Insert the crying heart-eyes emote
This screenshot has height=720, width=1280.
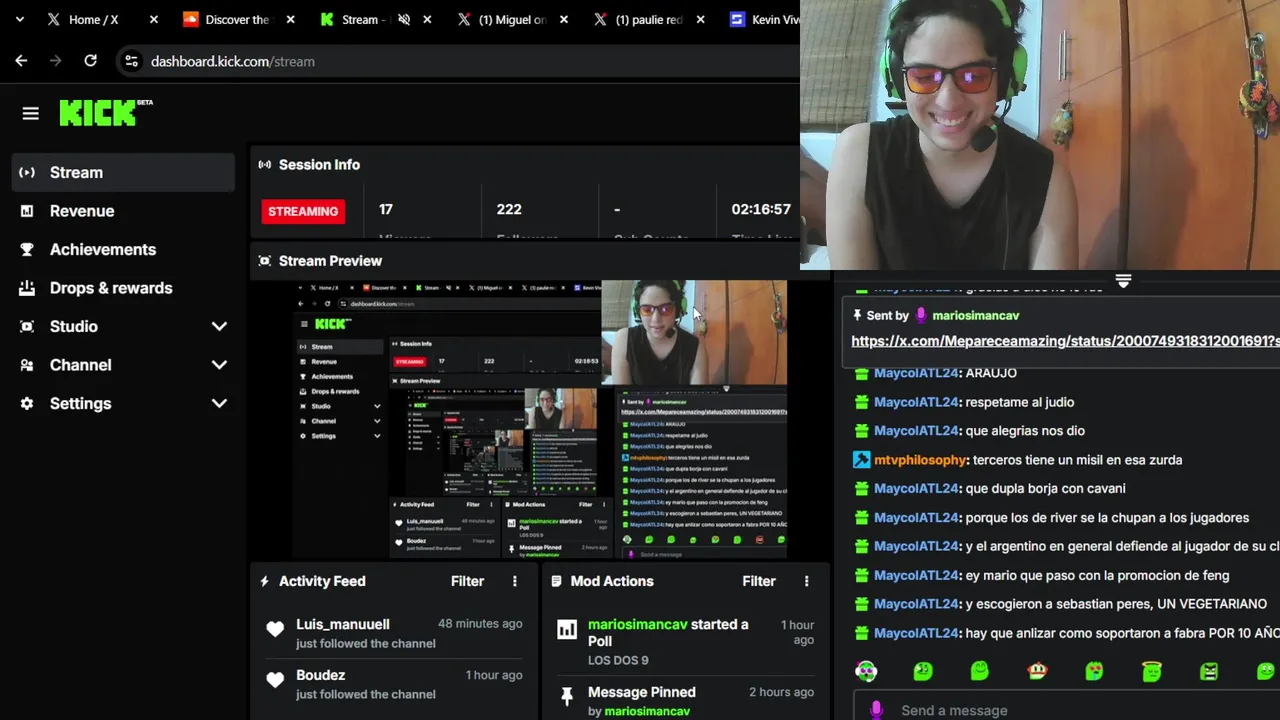(1094, 671)
